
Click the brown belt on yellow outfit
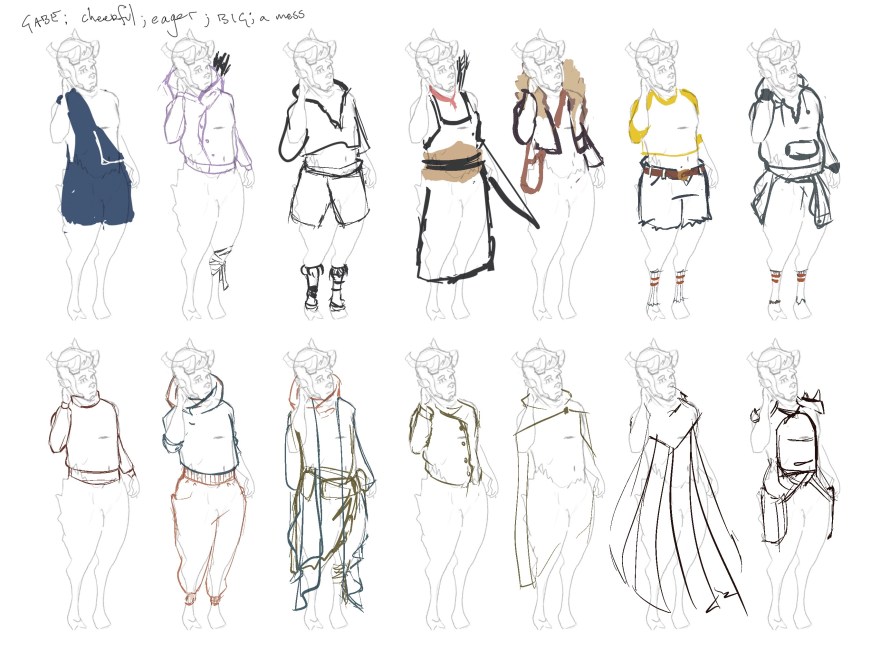tap(668, 173)
